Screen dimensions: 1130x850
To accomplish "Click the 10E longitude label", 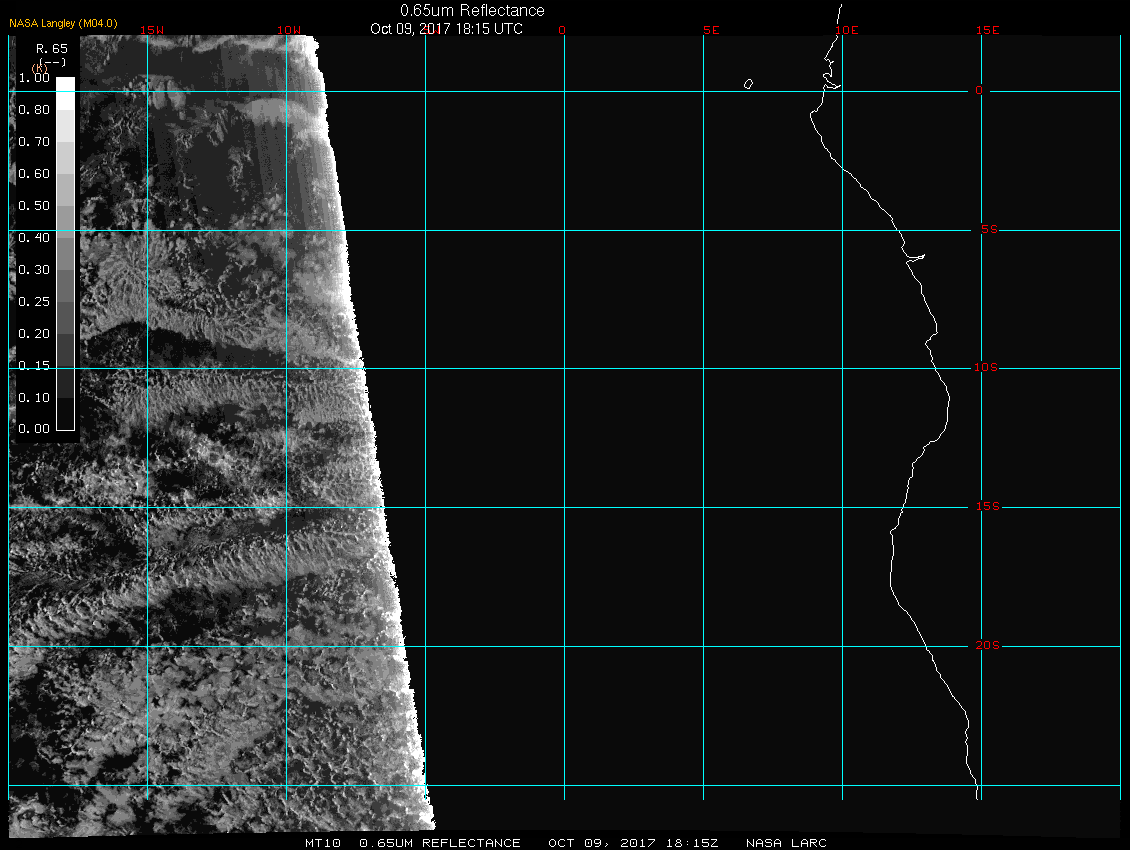I will click(846, 30).
